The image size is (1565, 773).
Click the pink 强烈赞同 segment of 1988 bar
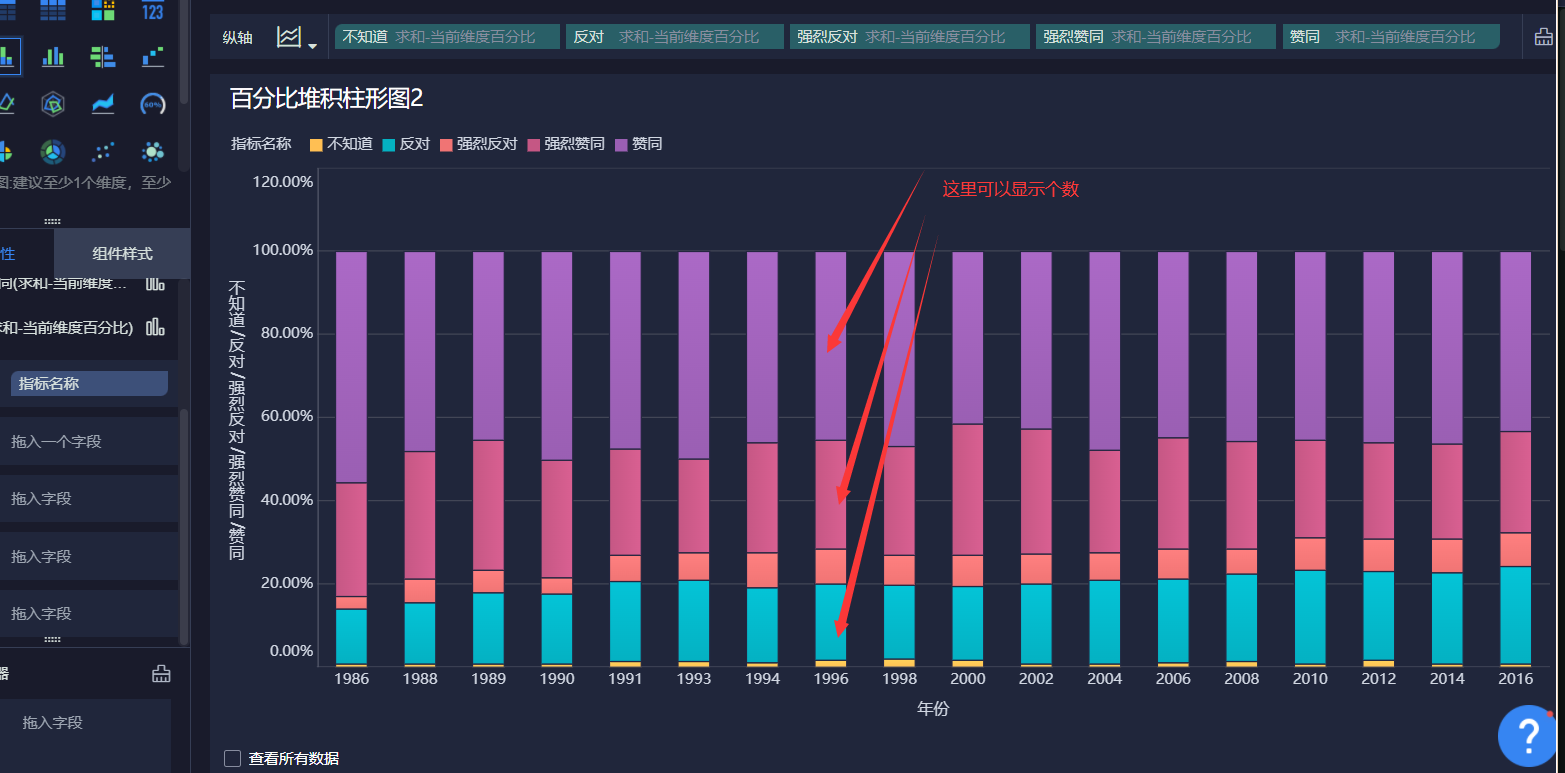pos(420,515)
